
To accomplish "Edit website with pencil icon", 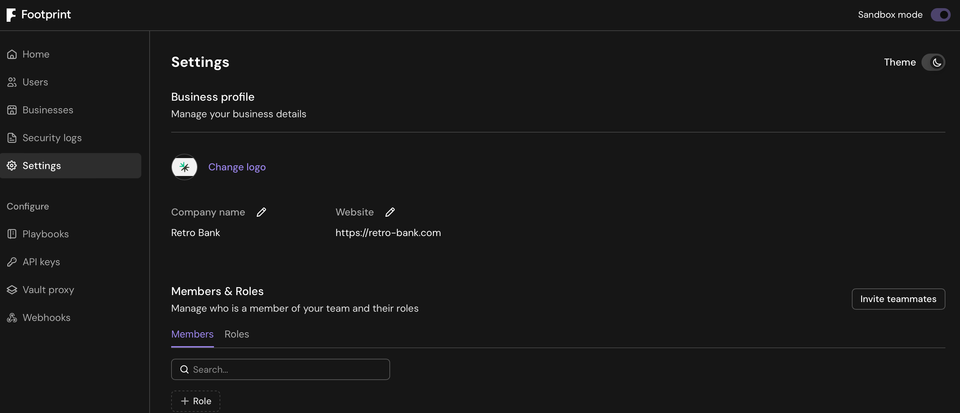I will (x=390, y=212).
